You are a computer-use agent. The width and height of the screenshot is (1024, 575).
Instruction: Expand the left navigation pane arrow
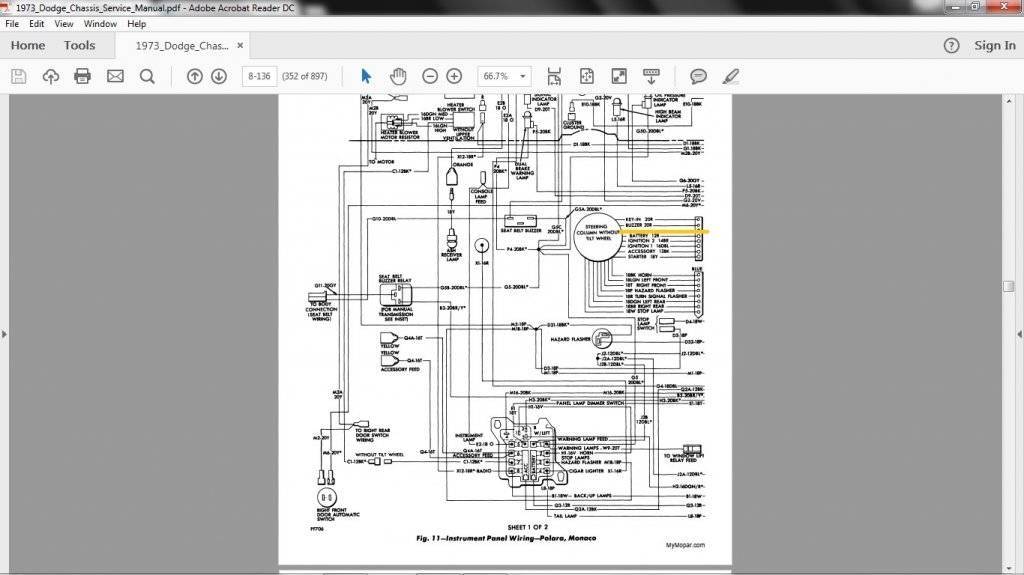6,333
